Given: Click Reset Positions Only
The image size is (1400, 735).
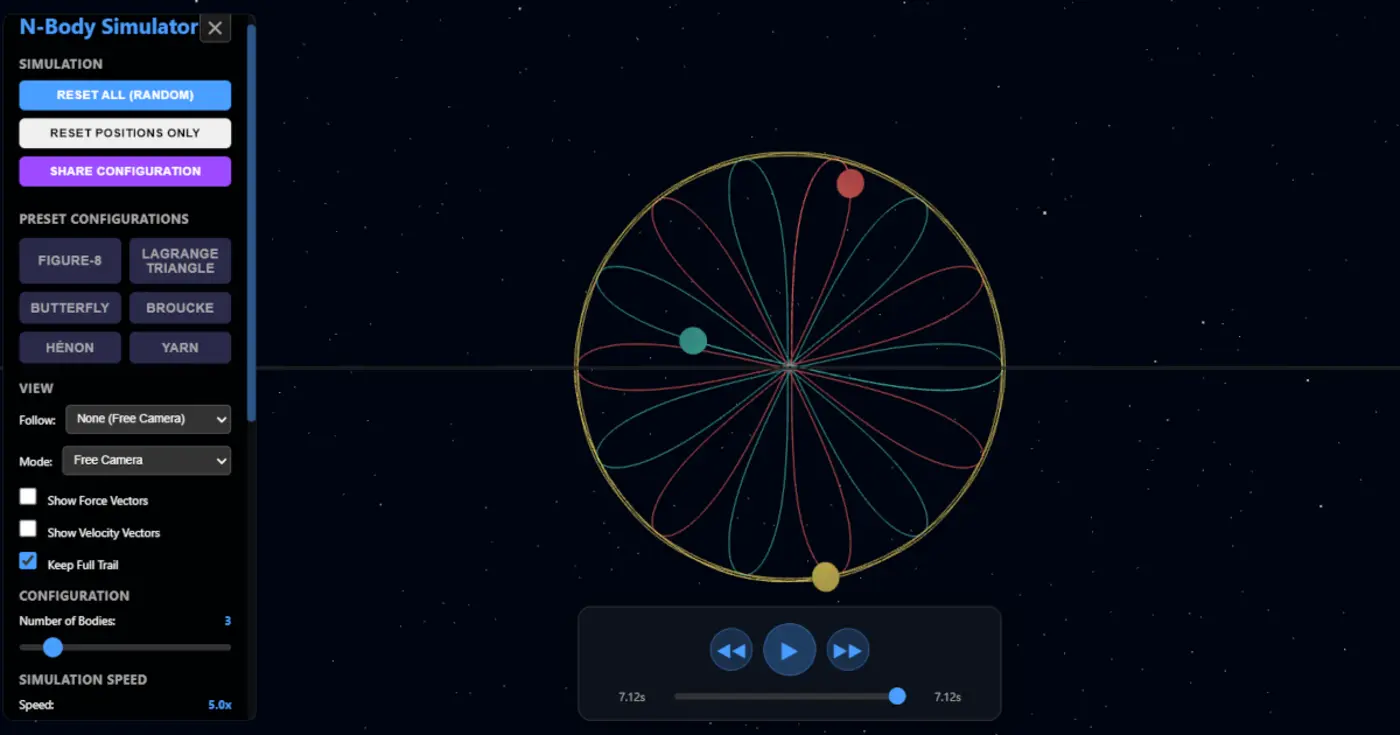Looking at the screenshot, I should click(x=124, y=132).
